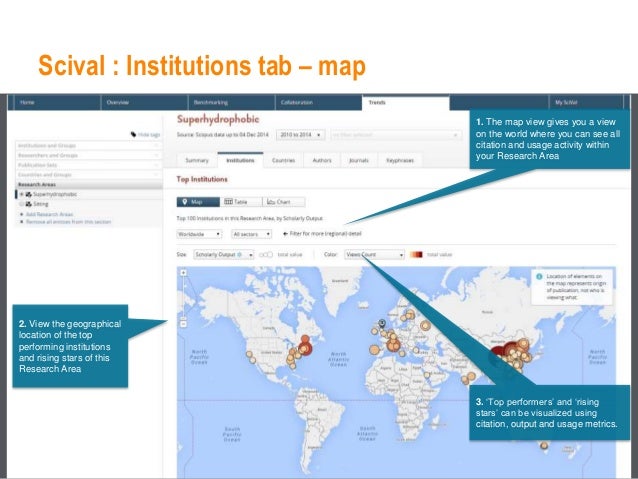Click the map zoom slider track

[184, 298]
